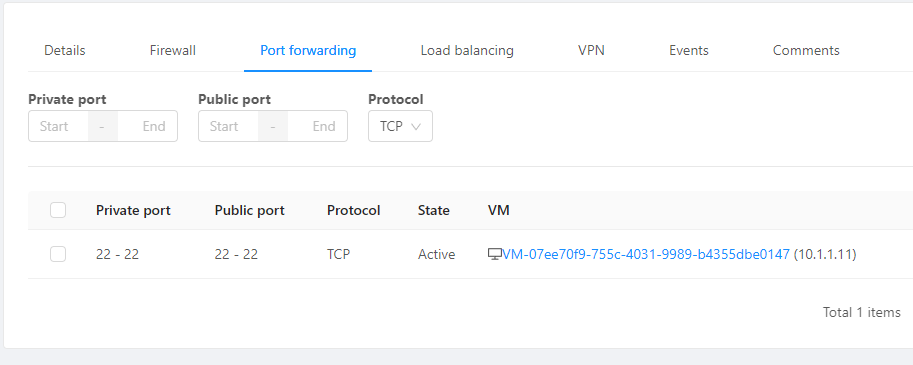Click the State column header
Viewport: 913px width, 365px height.
click(x=434, y=210)
